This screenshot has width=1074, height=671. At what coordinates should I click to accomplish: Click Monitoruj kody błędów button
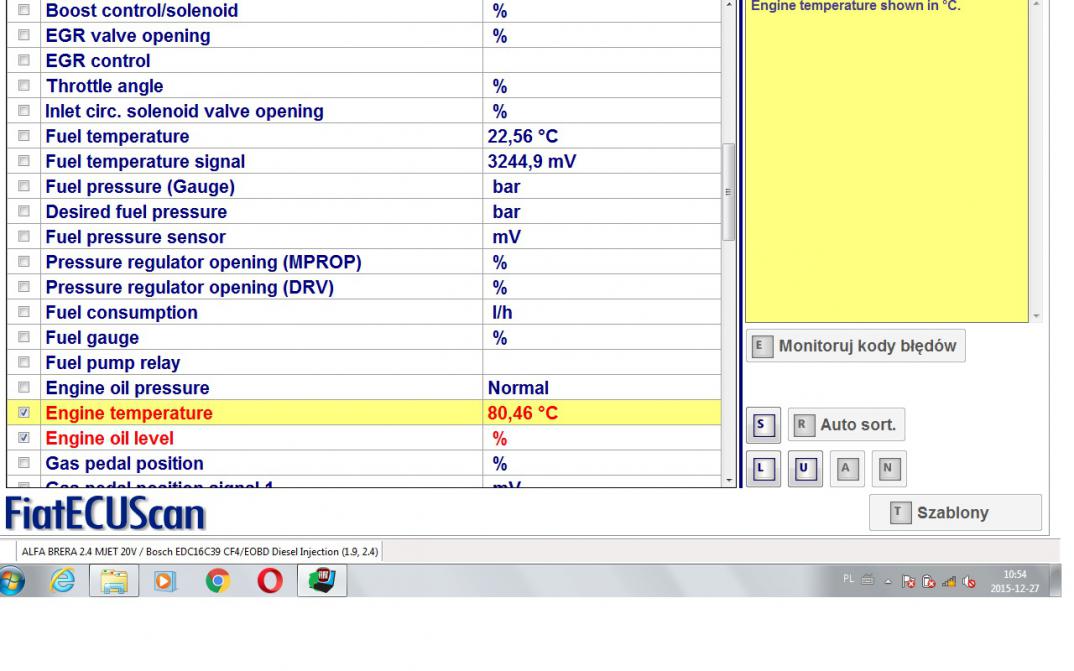pyautogui.click(x=856, y=346)
